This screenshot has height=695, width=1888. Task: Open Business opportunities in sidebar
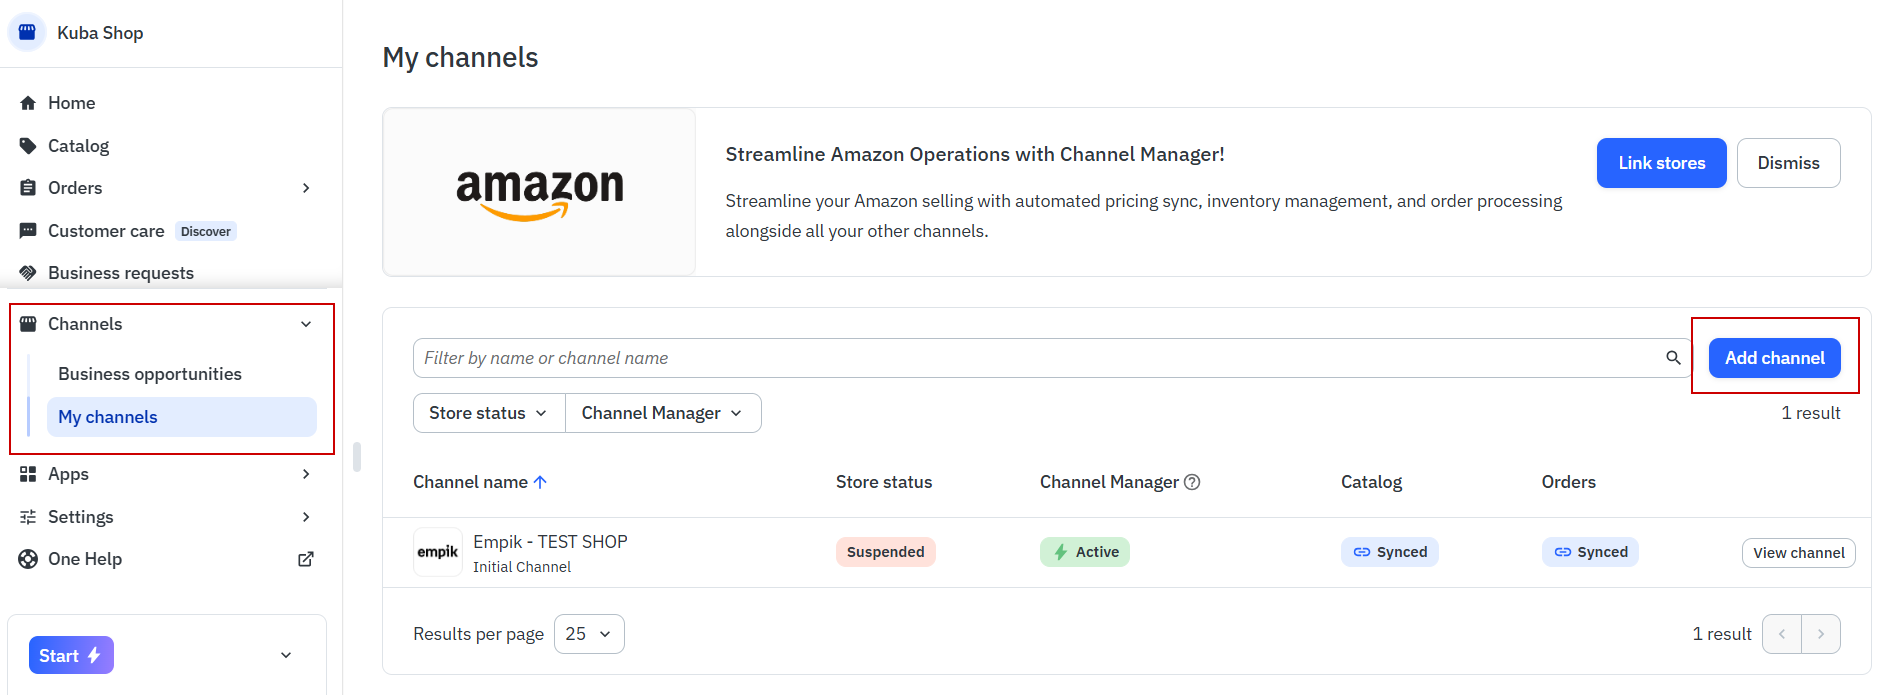[150, 374]
